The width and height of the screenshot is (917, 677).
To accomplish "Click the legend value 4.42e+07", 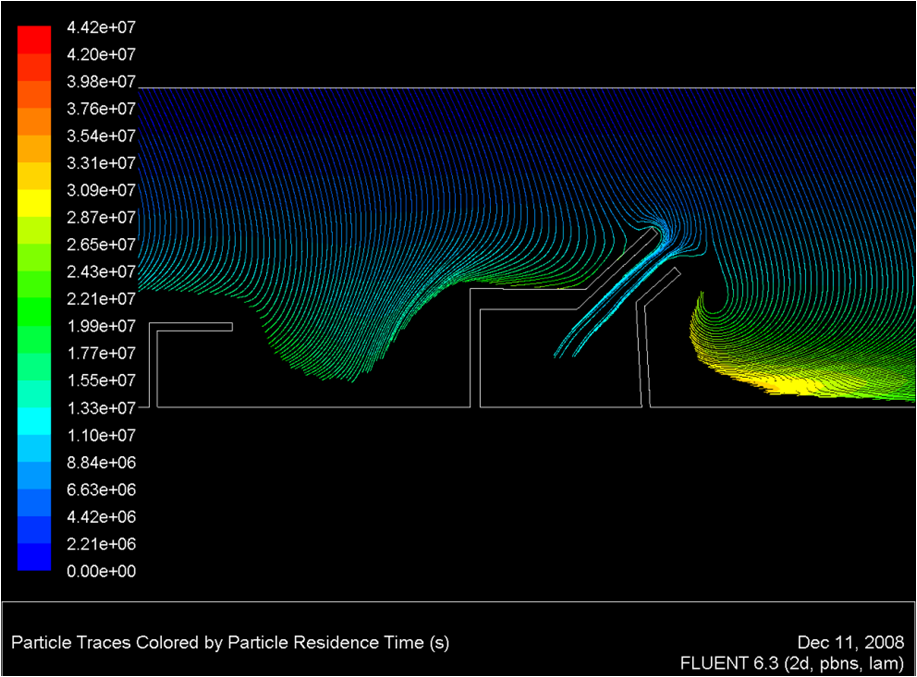I will [101, 27].
